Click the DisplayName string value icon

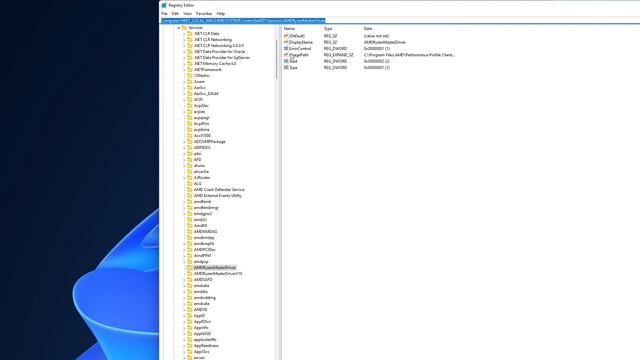pyautogui.click(x=286, y=42)
